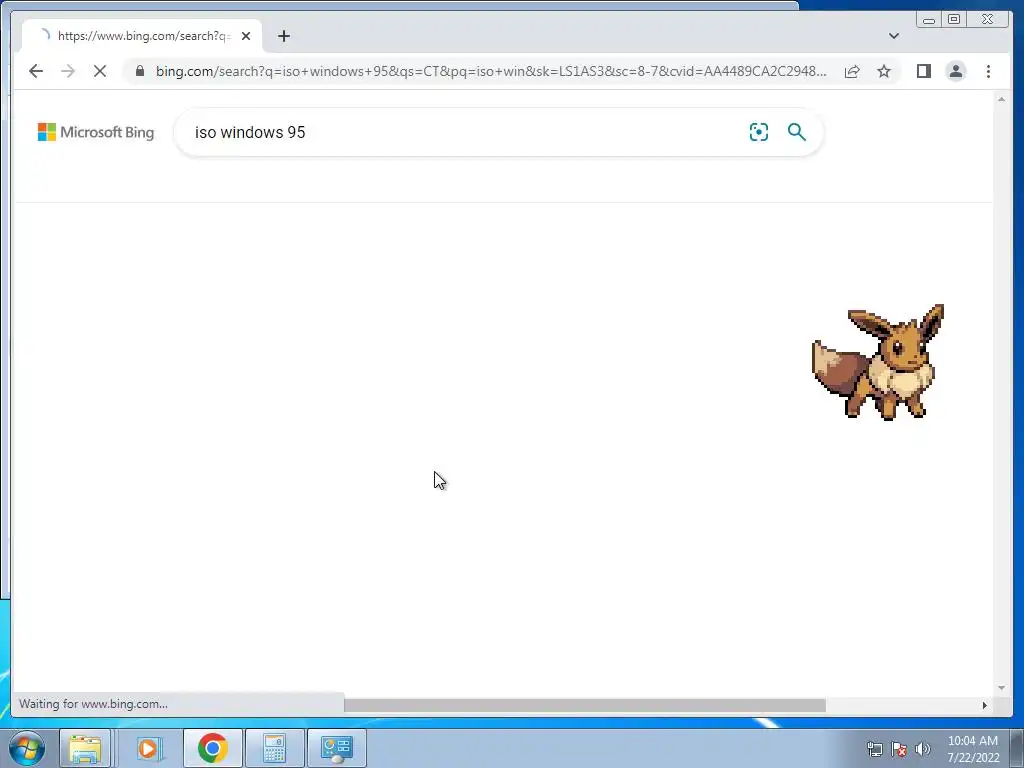Open a new tab with plus button
Screen dimensions: 1024x768
click(283, 36)
